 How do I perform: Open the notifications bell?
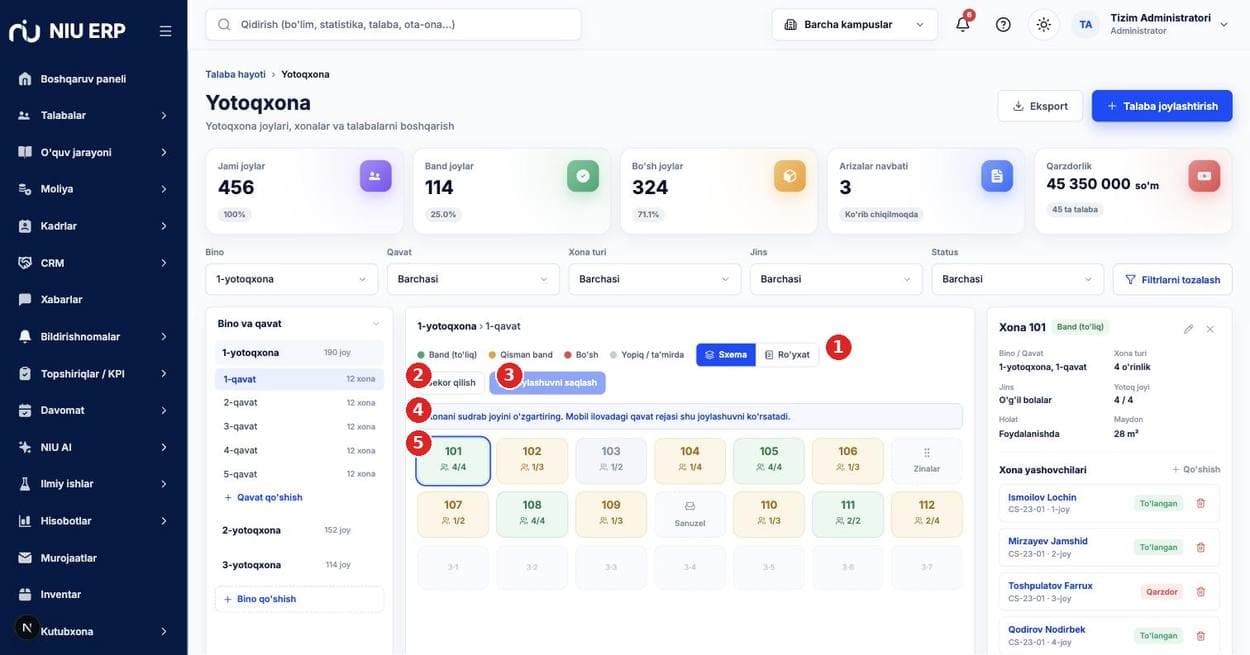962,24
